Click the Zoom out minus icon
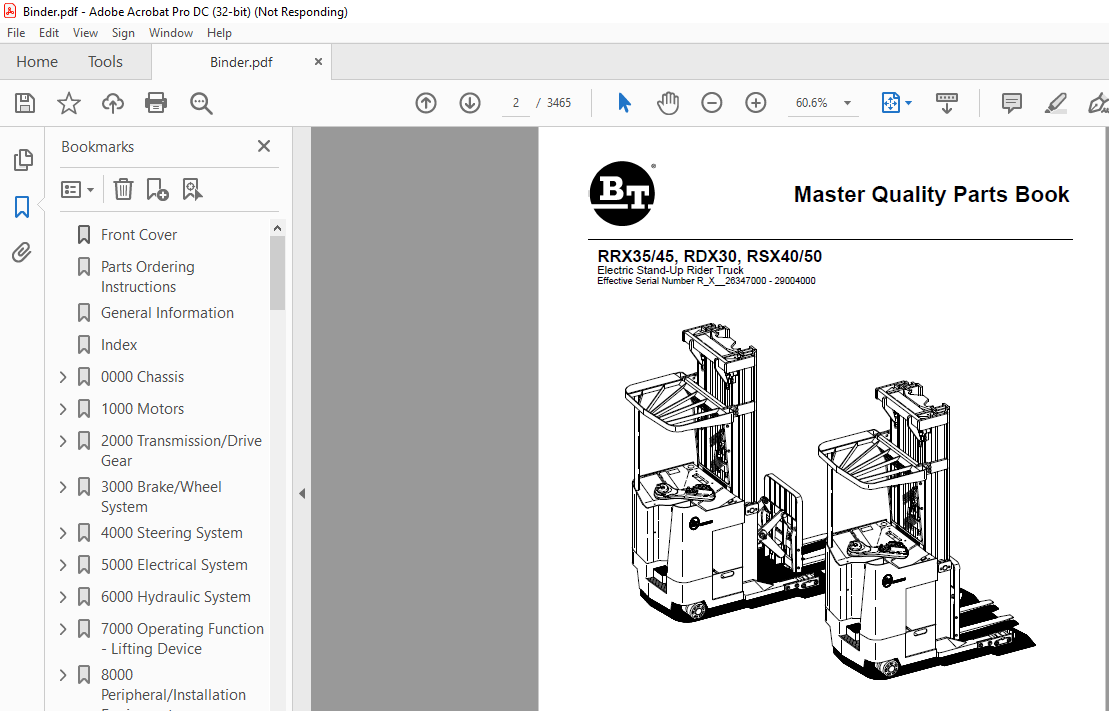Image resolution: width=1109 pixels, height=711 pixels. click(712, 103)
